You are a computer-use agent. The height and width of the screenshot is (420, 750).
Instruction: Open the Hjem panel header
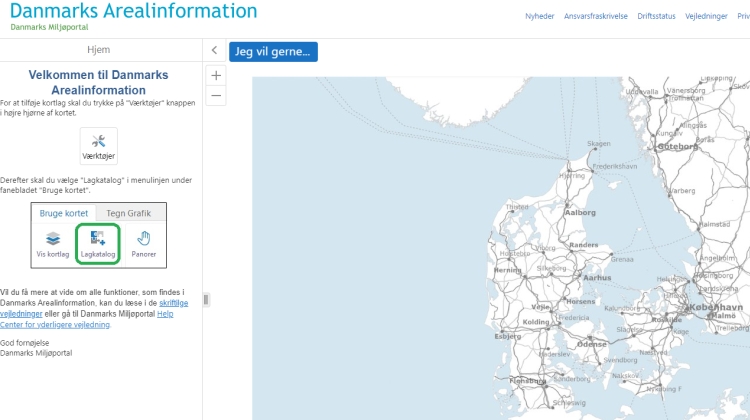click(x=99, y=50)
